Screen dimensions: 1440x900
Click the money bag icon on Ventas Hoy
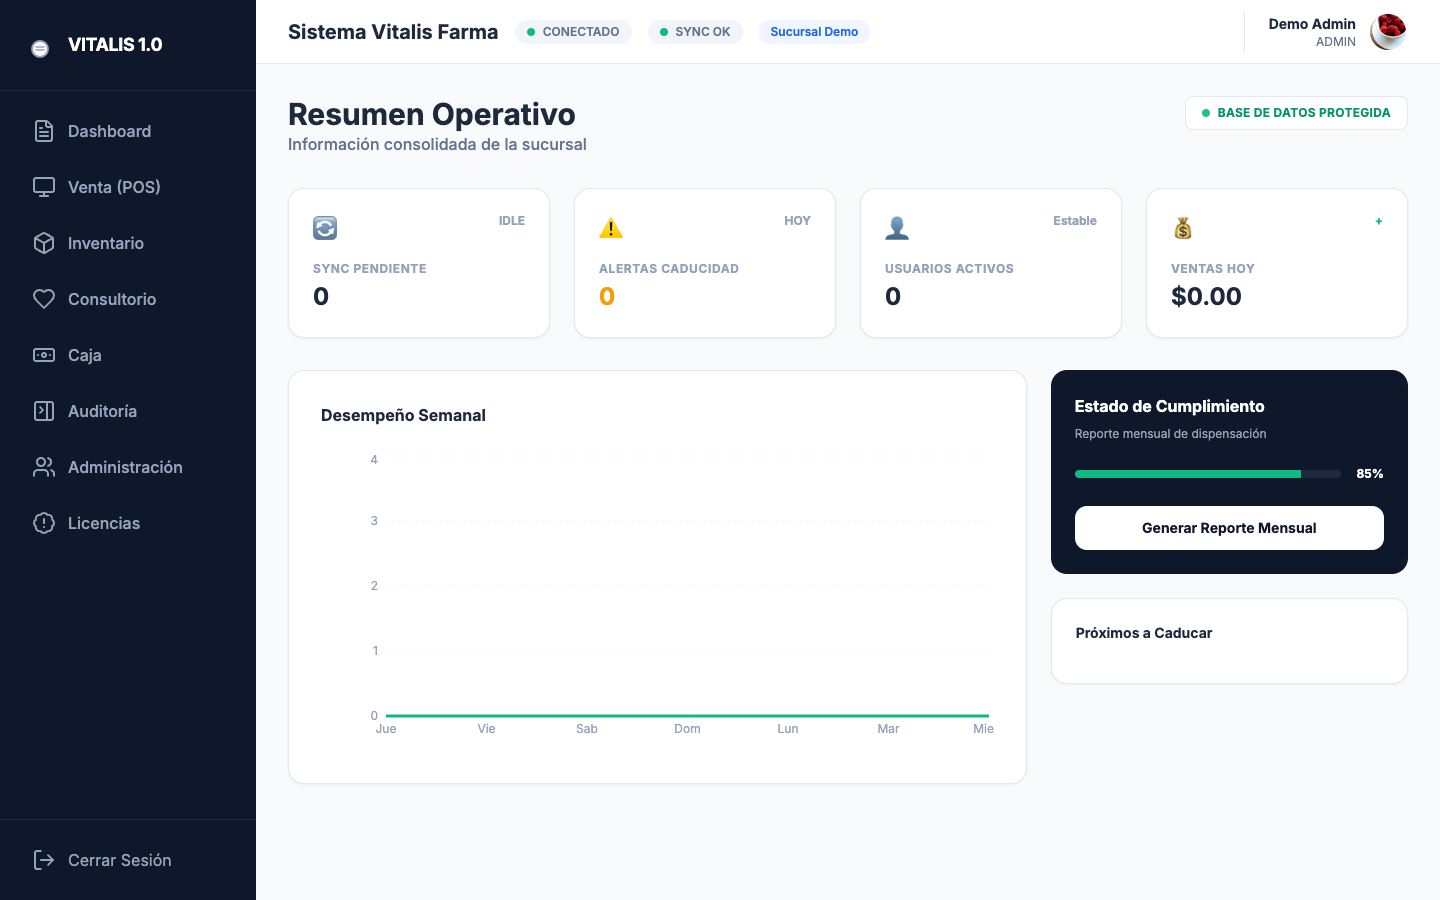click(1182, 228)
